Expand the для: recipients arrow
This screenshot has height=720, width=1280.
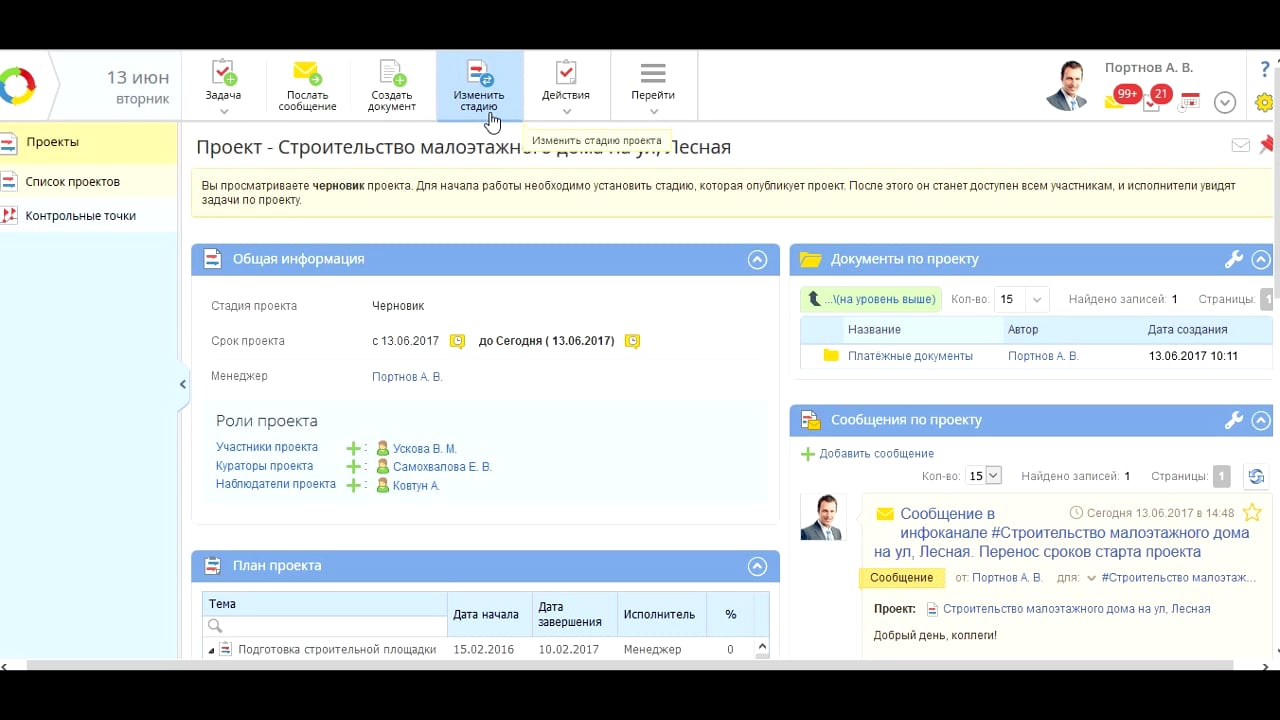[x=1091, y=578]
